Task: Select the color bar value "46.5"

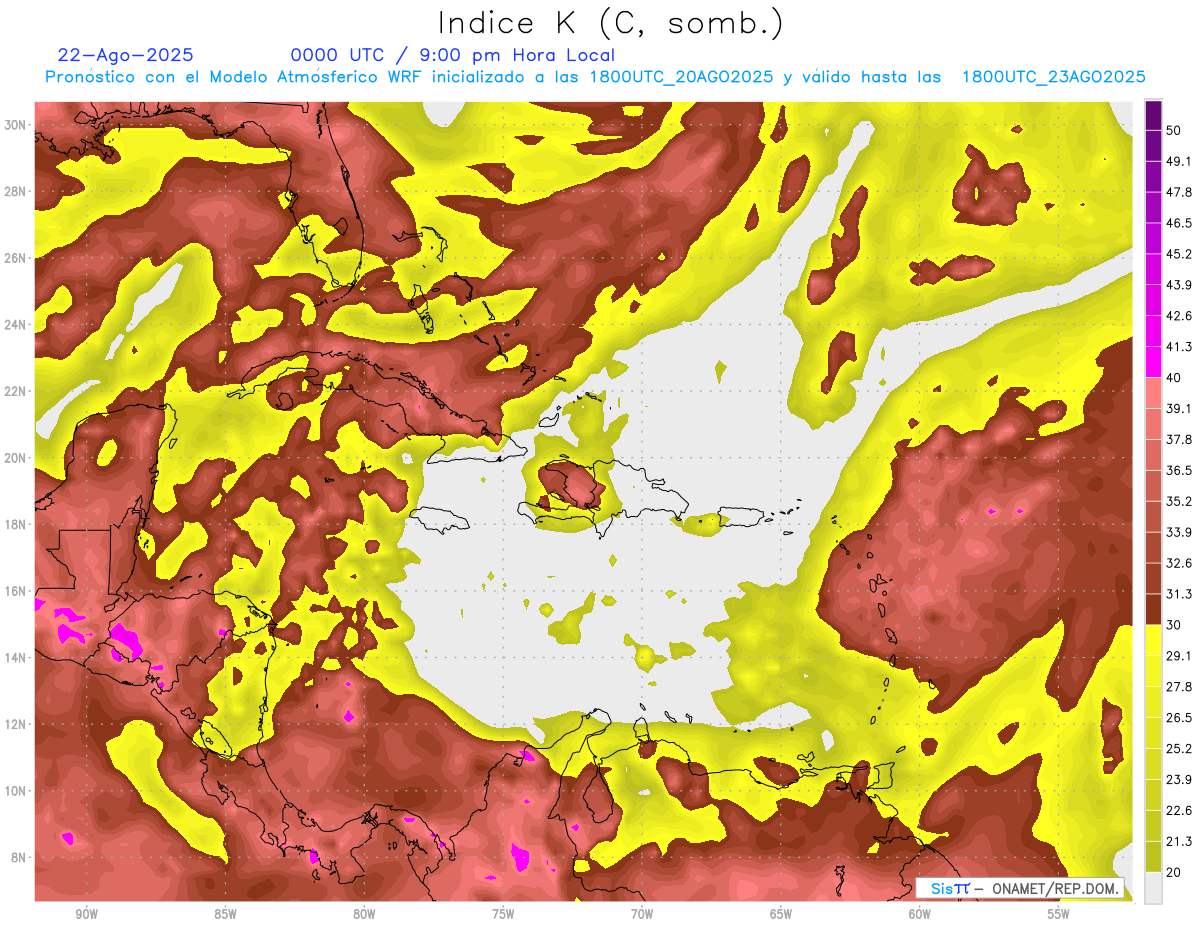Action: 1179,223
